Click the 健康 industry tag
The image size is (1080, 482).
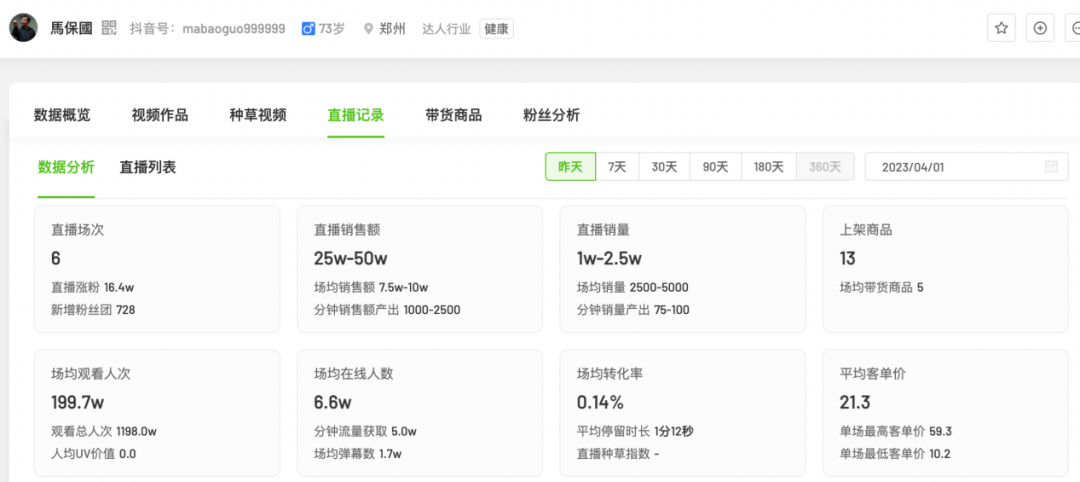pos(497,29)
